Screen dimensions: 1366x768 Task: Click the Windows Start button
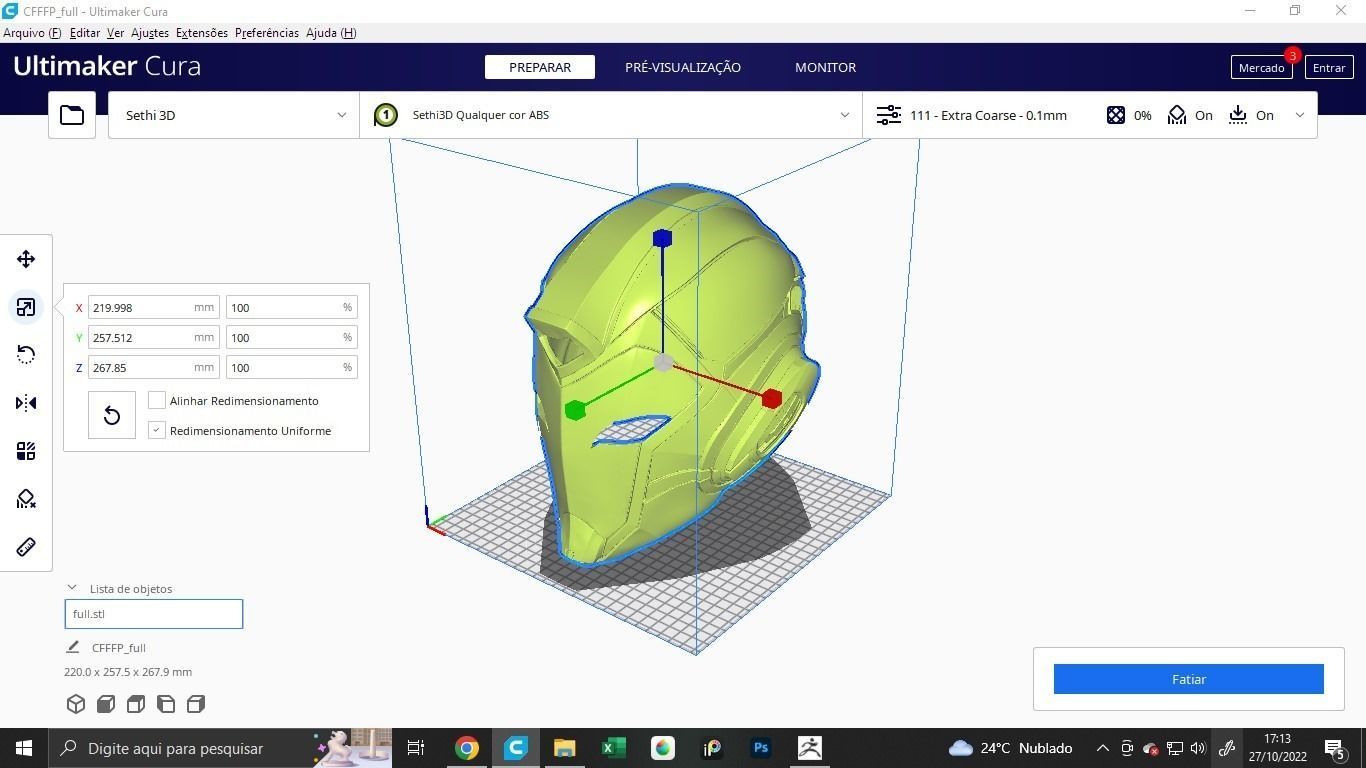pyautogui.click(x=24, y=748)
